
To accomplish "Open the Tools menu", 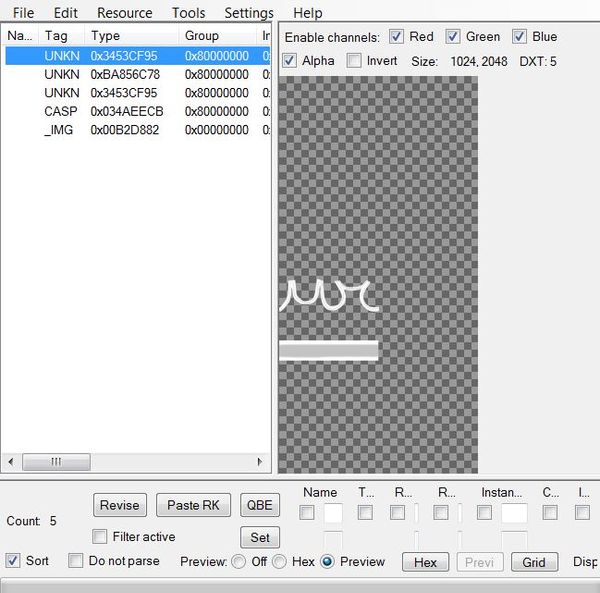I will point(188,13).
